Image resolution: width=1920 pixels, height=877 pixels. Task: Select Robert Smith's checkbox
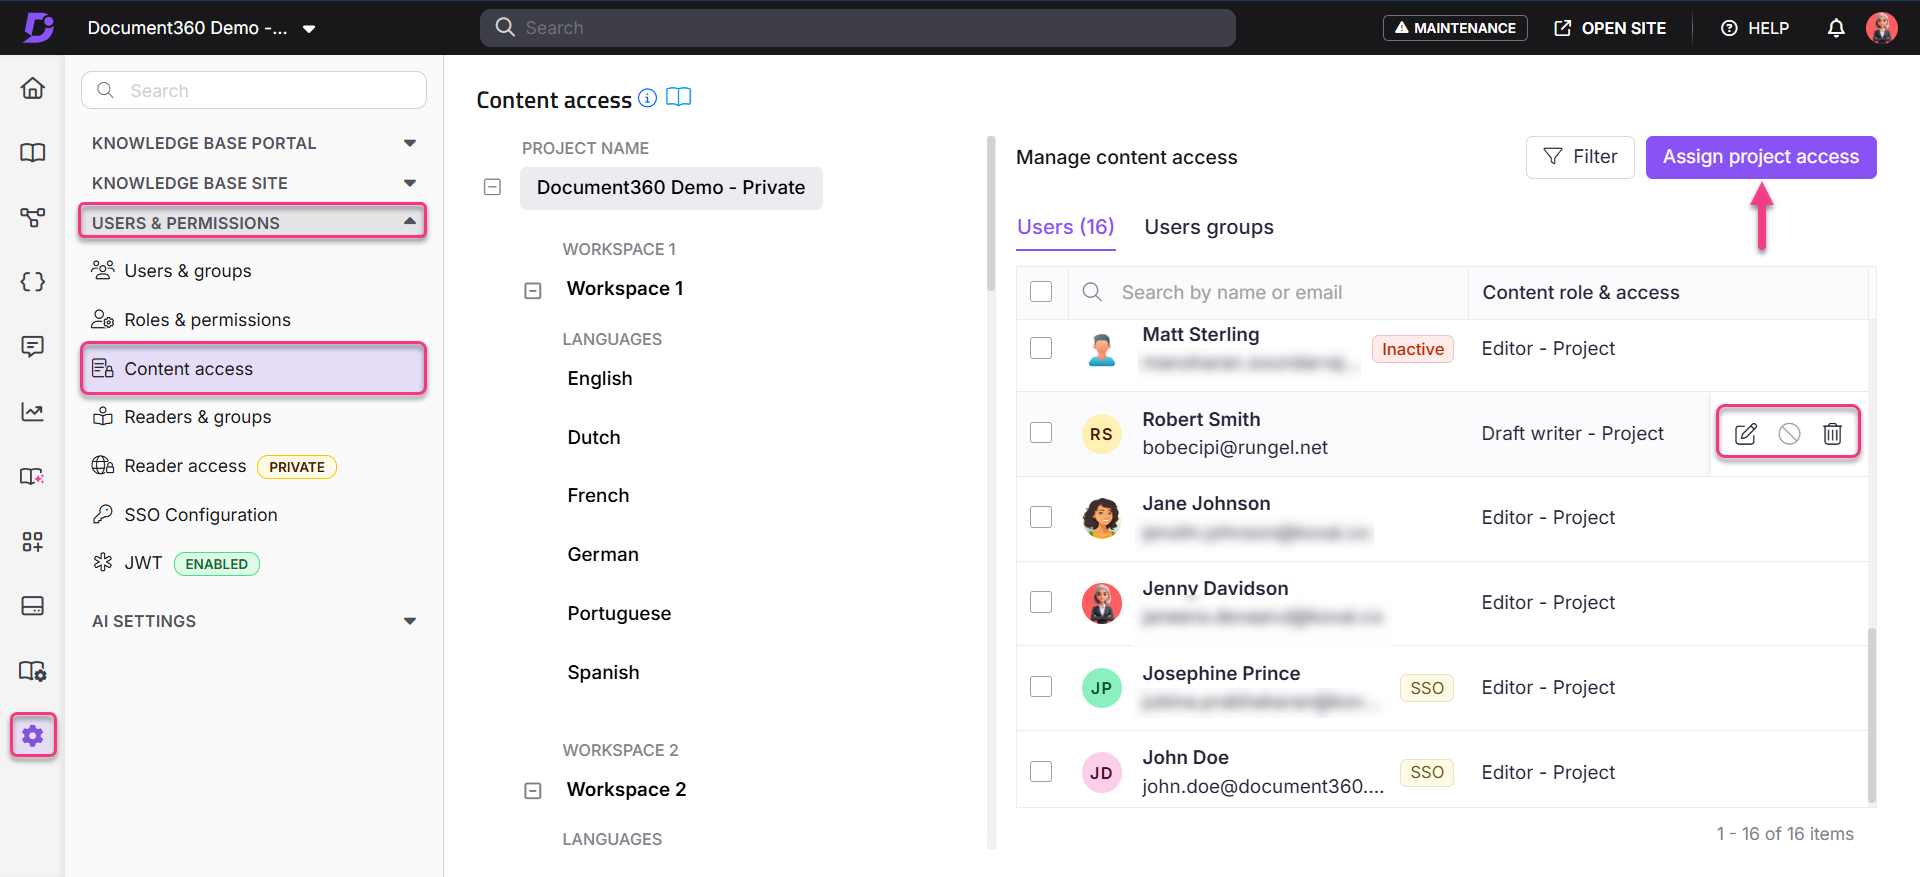pos(1041,432)
